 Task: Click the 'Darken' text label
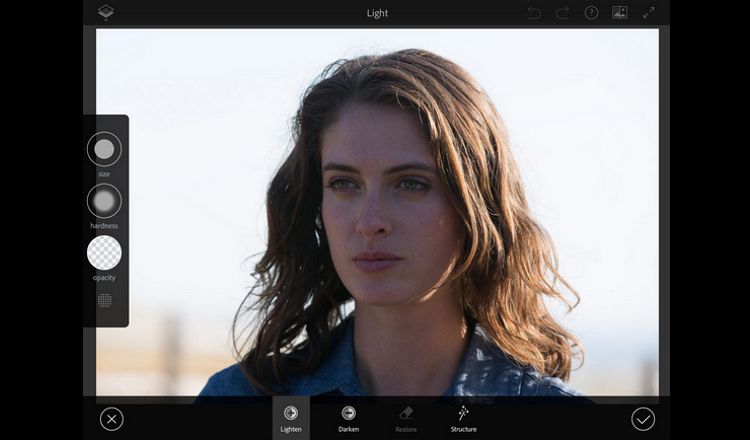click(349, 429)
